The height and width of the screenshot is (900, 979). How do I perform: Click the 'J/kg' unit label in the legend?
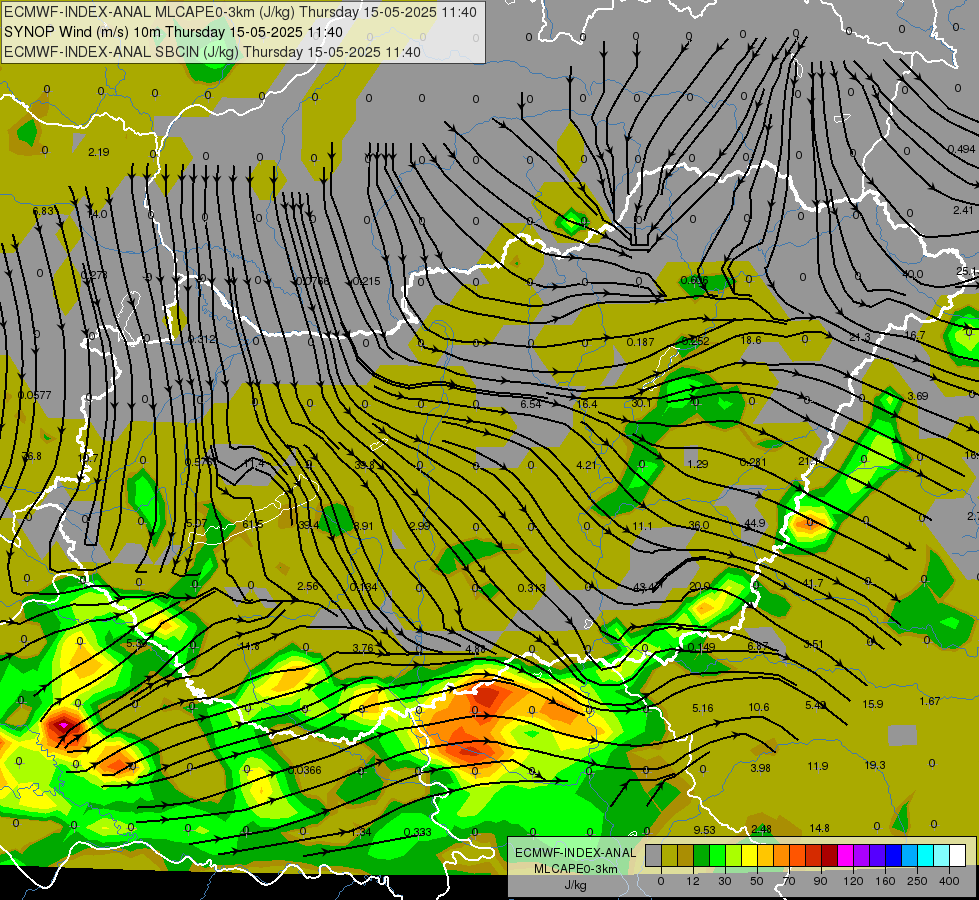(x=576, y=885)
